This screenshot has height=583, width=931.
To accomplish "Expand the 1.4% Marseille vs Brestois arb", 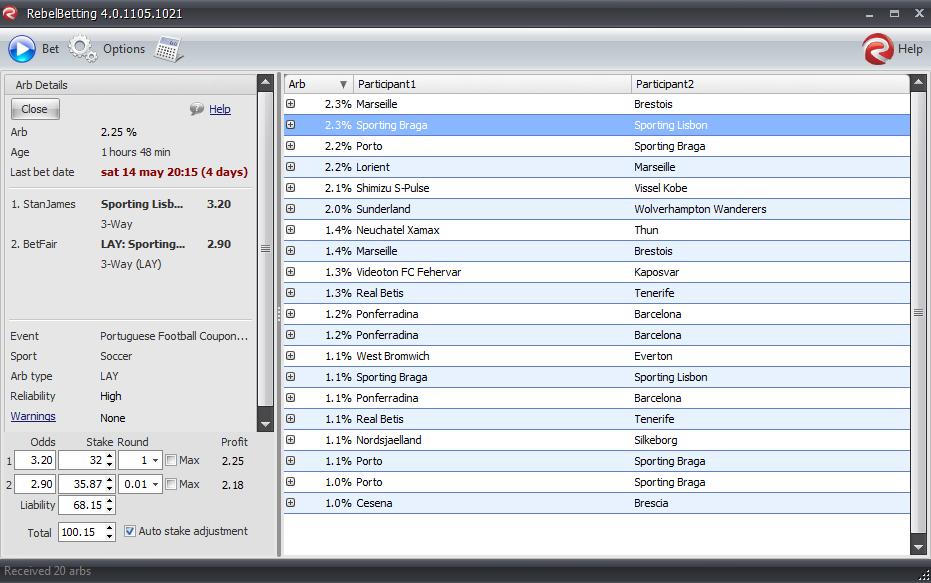I will coord(290,251).
